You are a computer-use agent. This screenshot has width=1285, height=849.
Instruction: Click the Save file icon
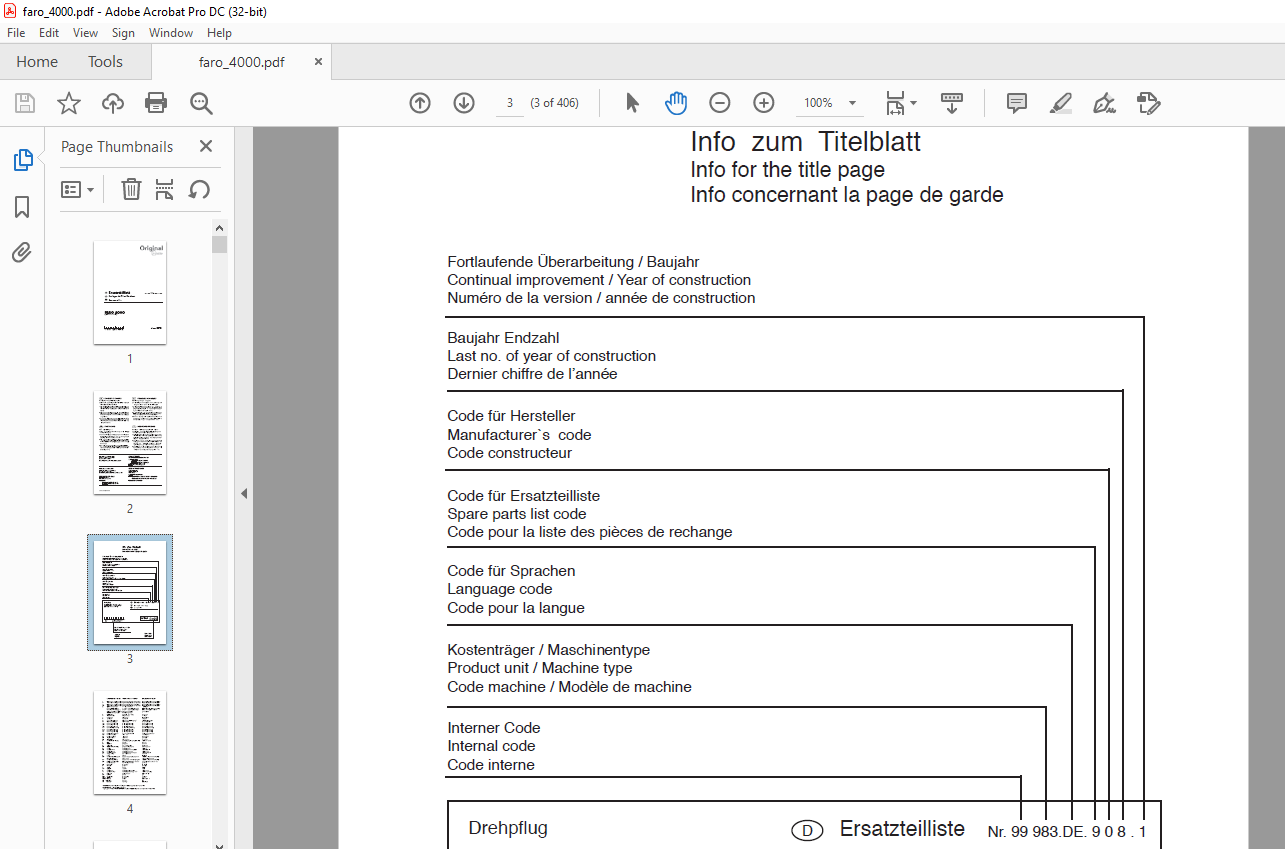tap(25, 103)
